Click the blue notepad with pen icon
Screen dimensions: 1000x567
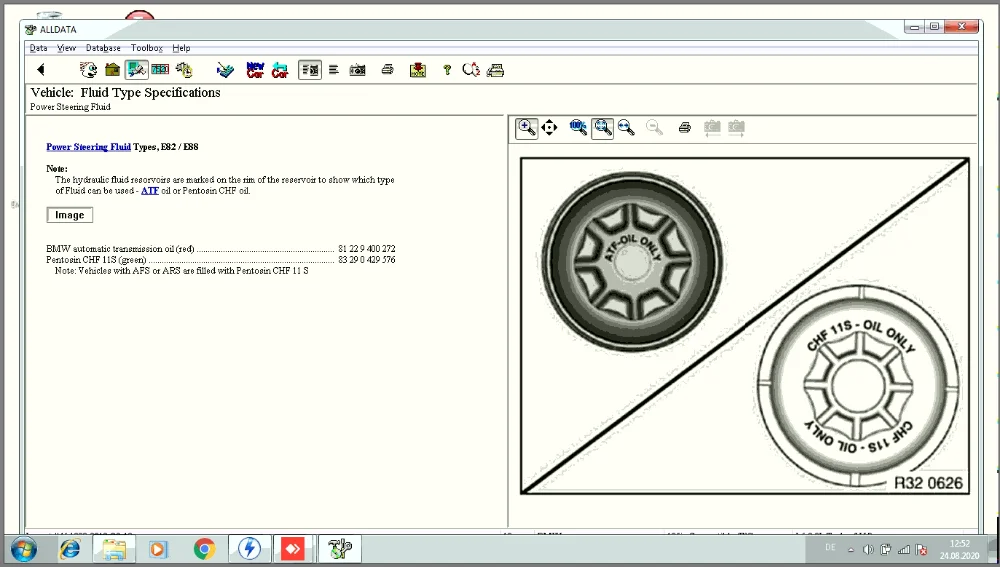click(x=225, y=70)
